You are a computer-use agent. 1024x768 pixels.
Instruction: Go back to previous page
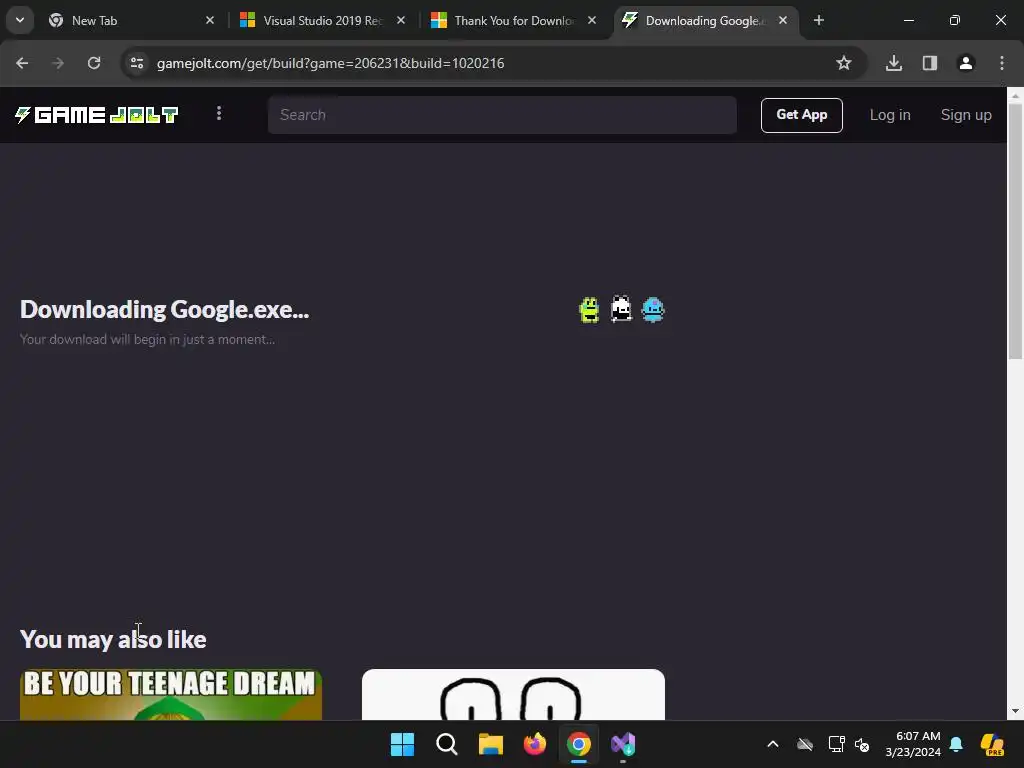[x=22, y=63]
